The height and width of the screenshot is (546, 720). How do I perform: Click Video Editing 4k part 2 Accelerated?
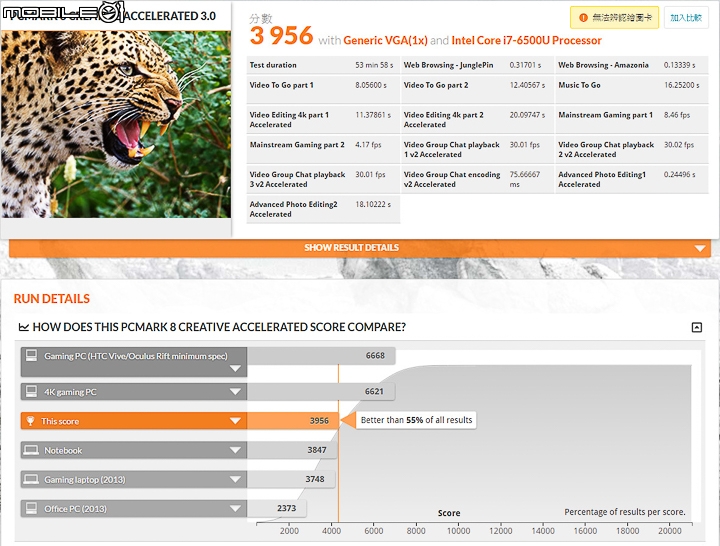point(477,119)
